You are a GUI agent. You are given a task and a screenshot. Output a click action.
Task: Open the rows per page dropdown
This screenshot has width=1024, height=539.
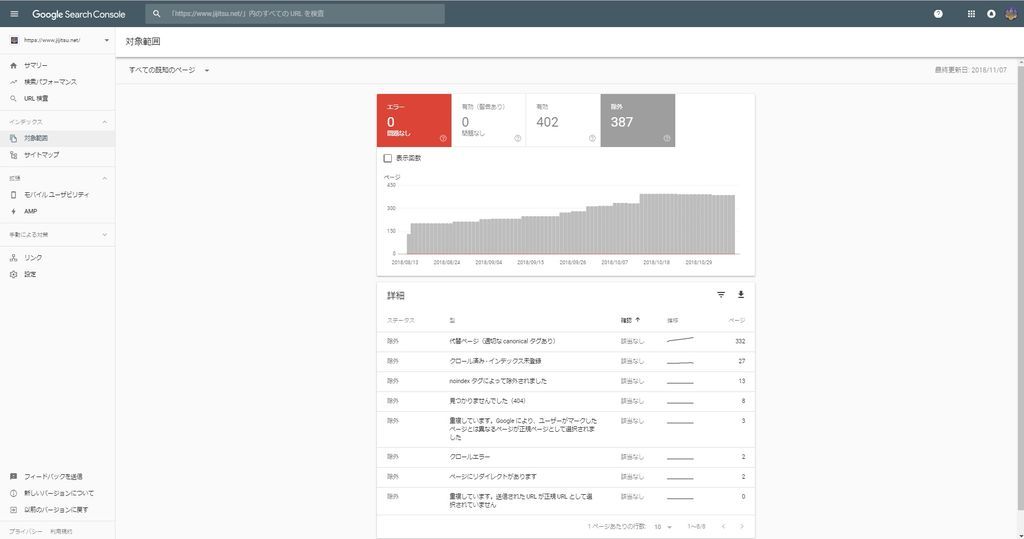click(663, 527)
